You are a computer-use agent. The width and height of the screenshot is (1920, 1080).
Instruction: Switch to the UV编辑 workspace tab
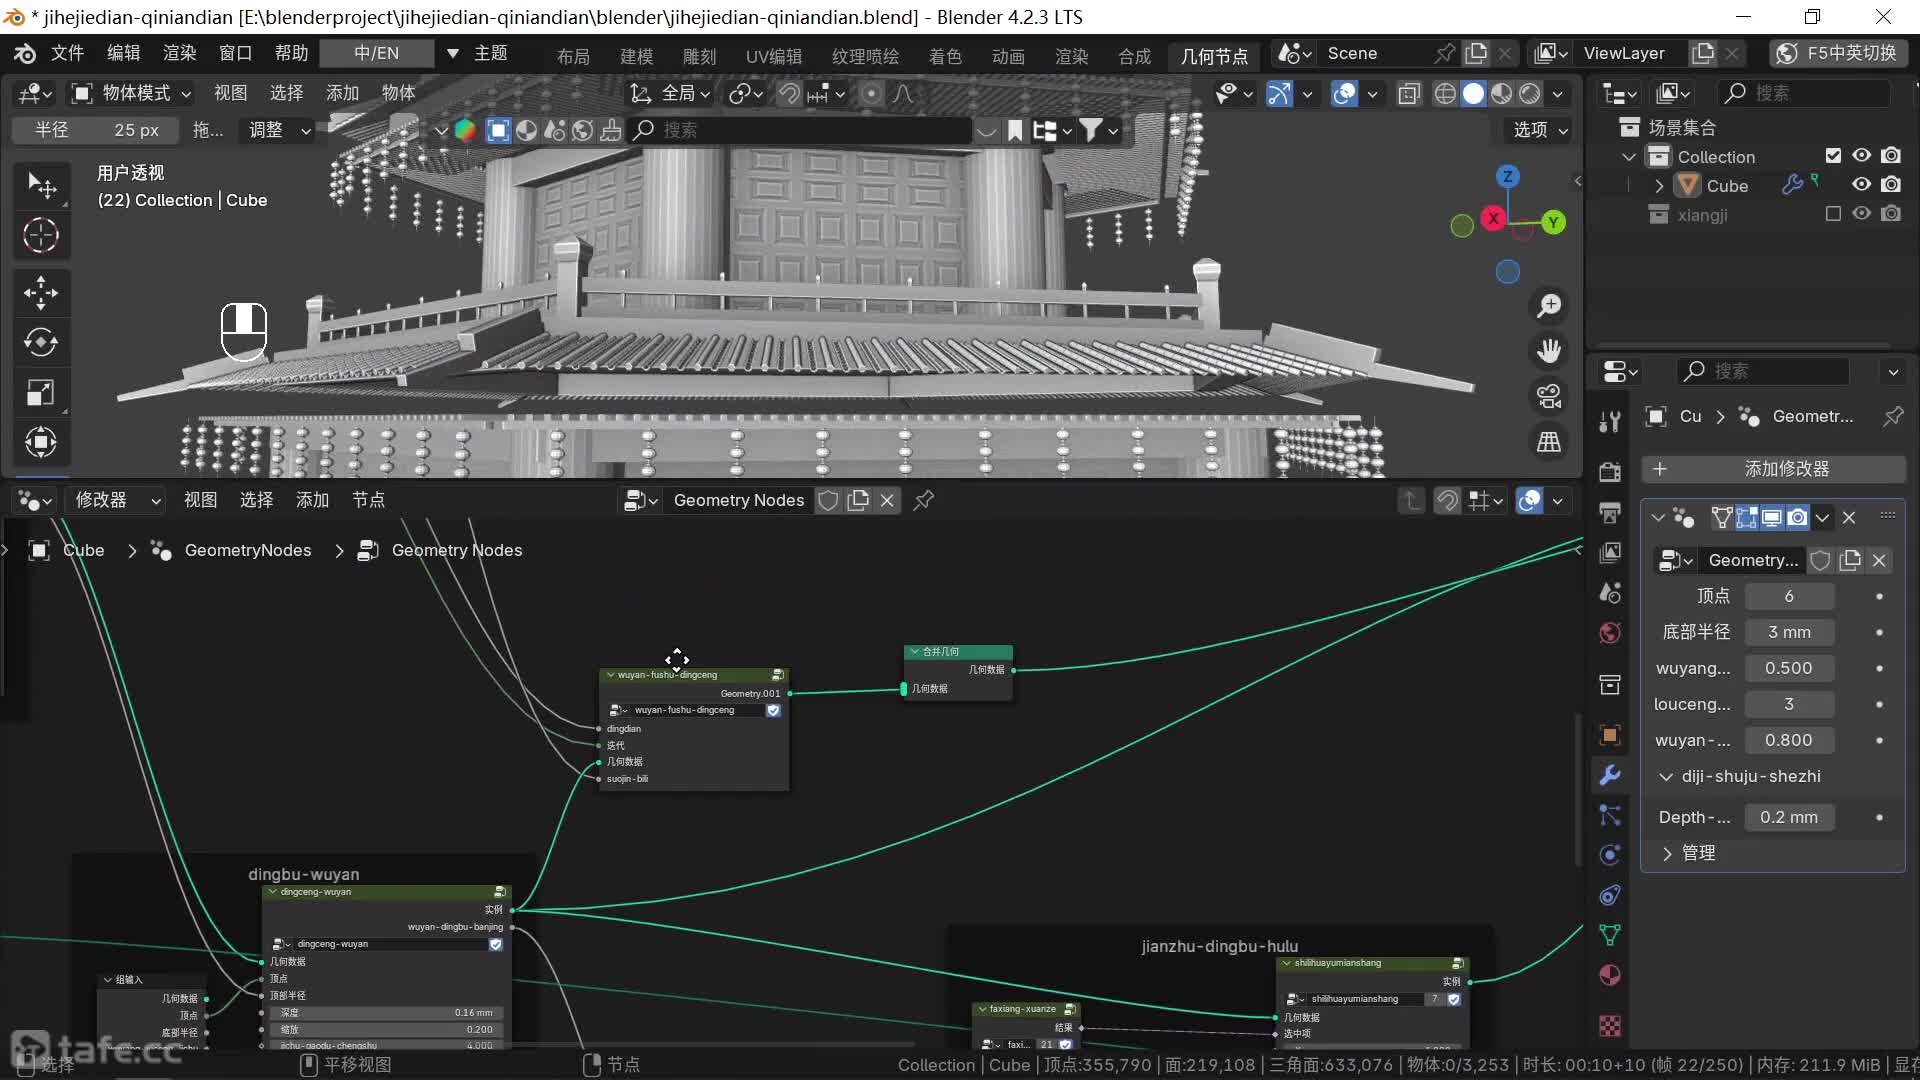[773, 56]
